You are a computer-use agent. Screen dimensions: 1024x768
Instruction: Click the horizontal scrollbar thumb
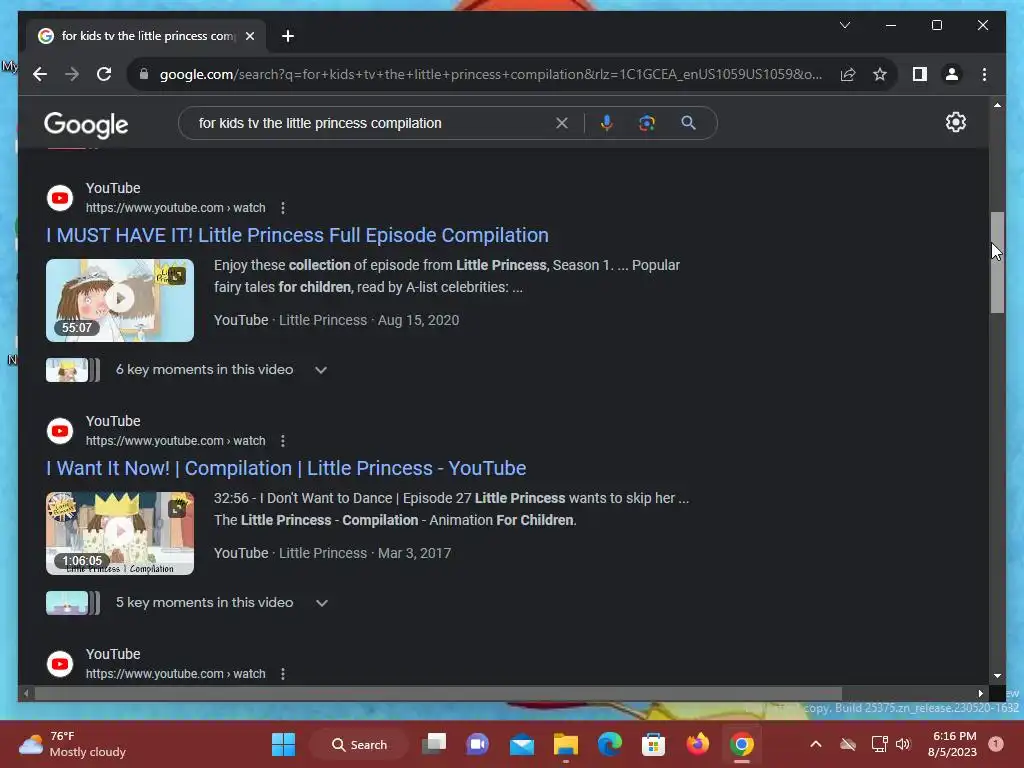[x=438, y=693]
